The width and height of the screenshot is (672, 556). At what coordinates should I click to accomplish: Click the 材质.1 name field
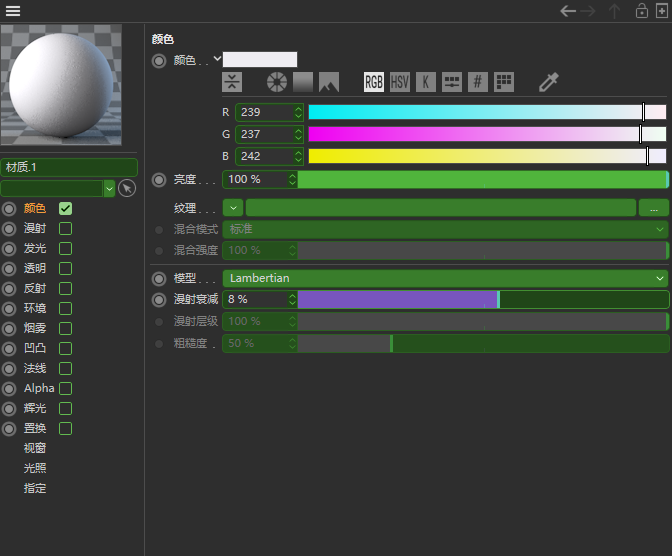[x=69, y=167]
